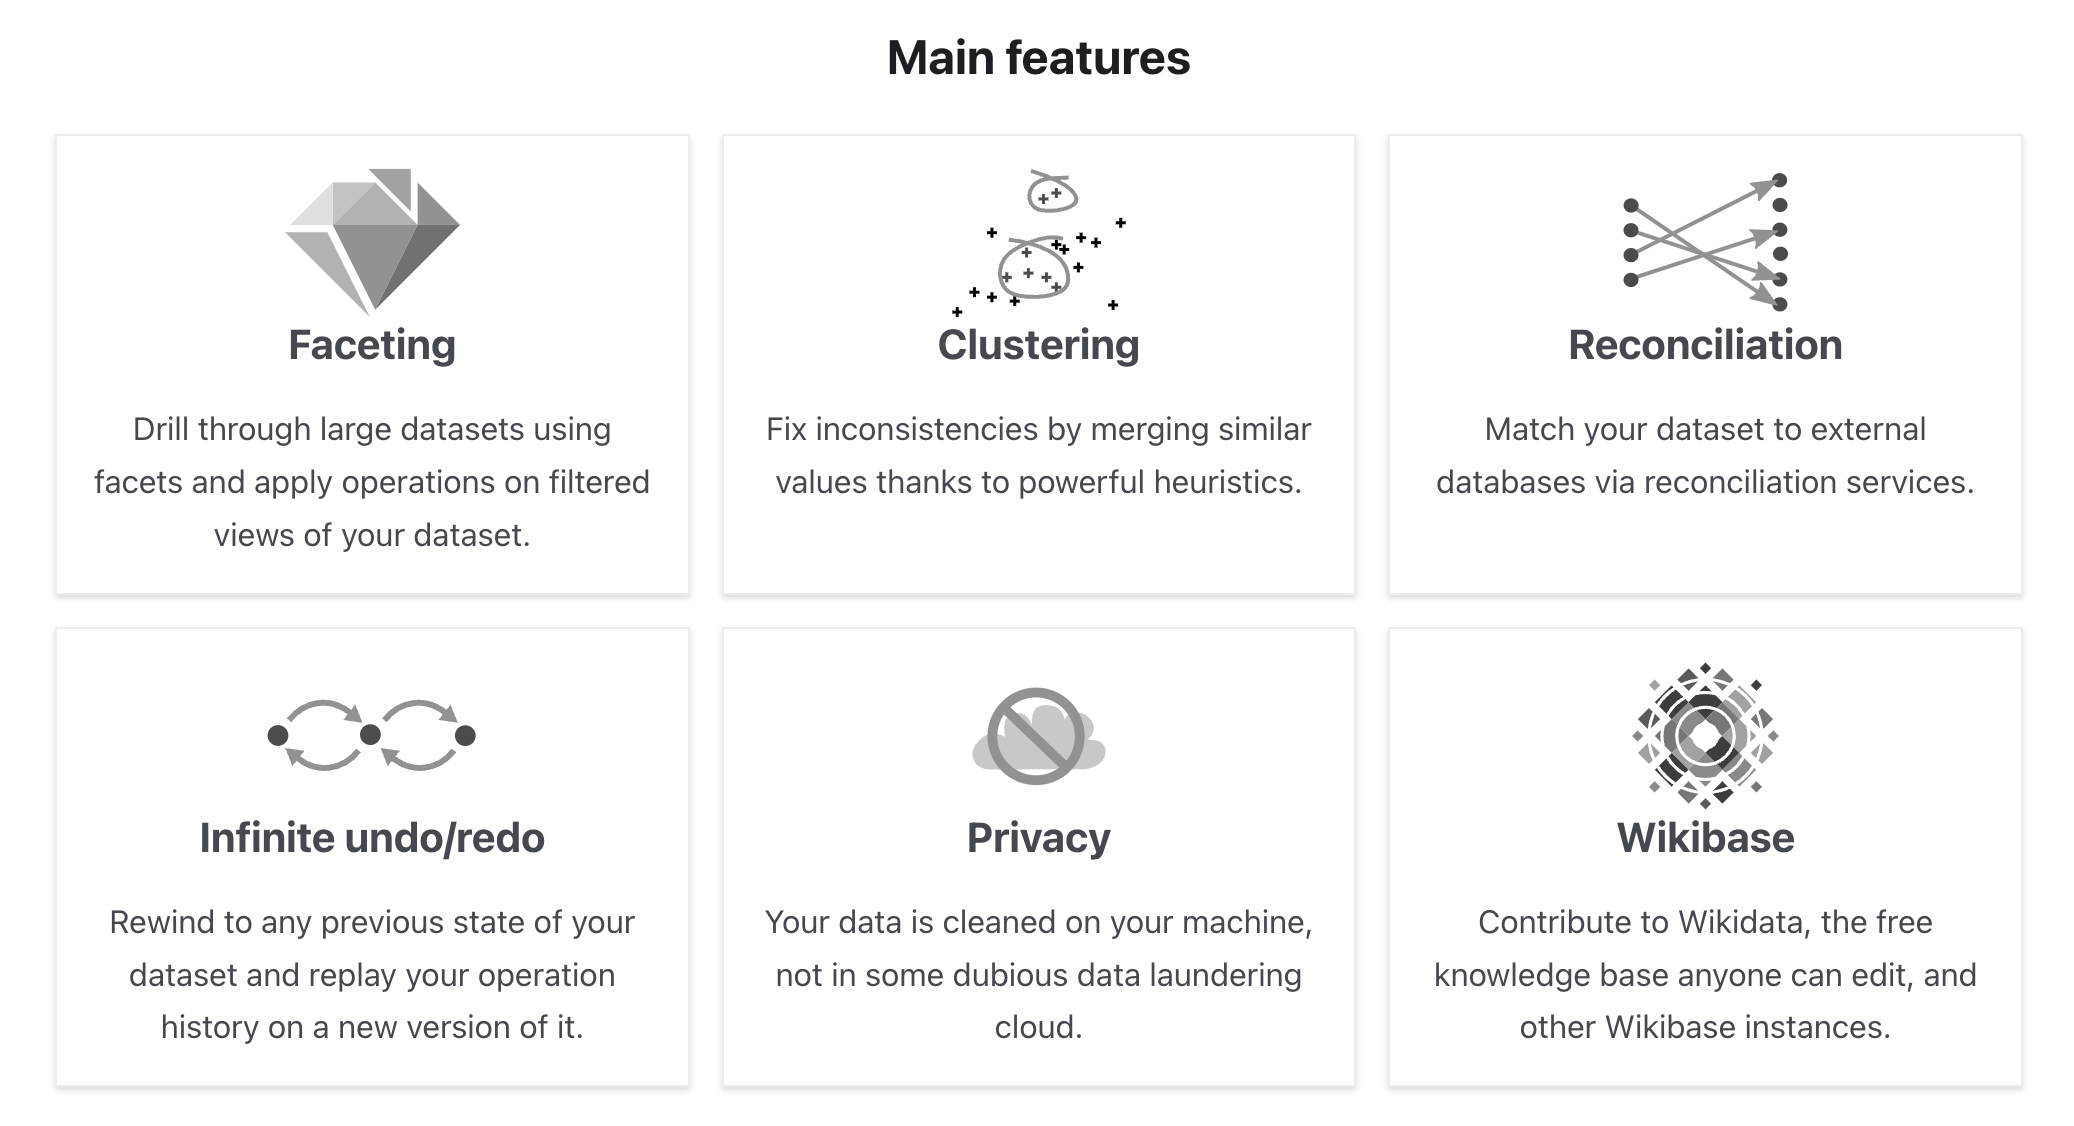Image resolution: width=2074 pixels, height=1126 pixels.
Task: Click the Wikibase description about Wikidata
Action: (1705, 975)
